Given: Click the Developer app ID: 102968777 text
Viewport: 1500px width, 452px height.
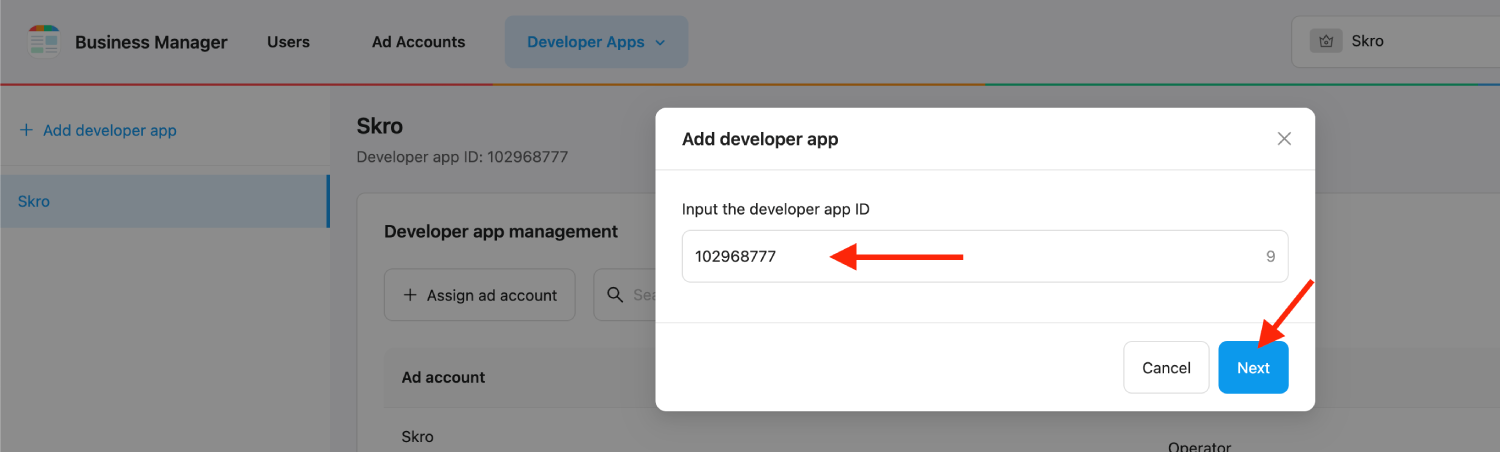Looking at the screenshot, I should pos(462,157).
